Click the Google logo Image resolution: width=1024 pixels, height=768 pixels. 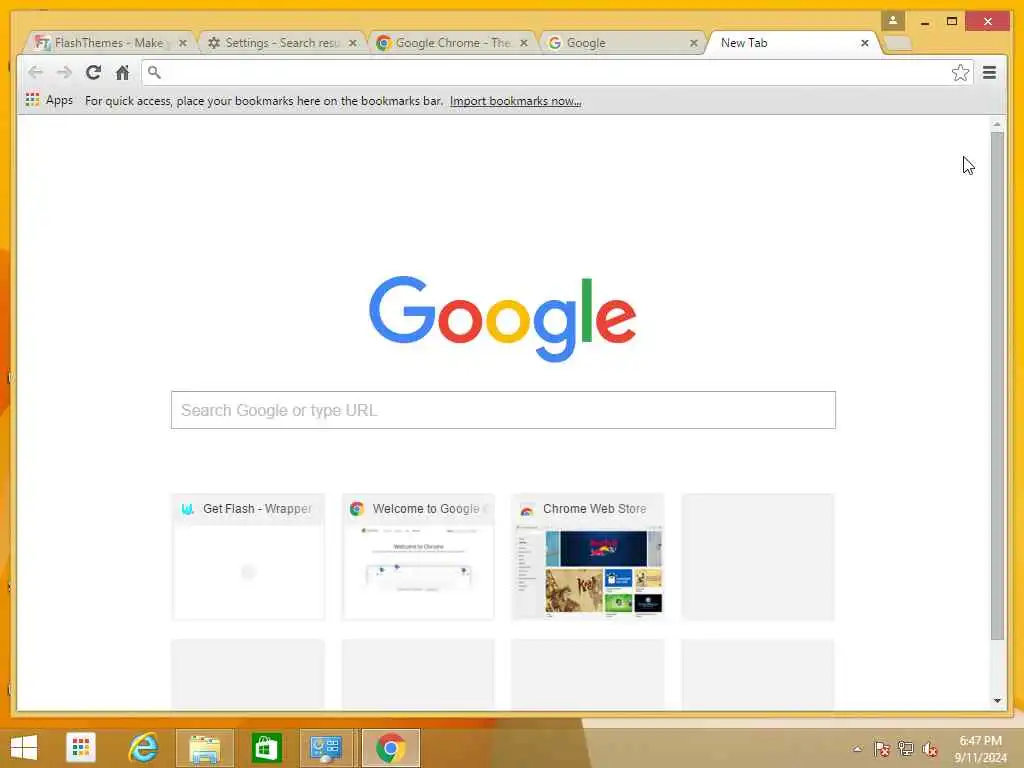(x=502, y=319)
